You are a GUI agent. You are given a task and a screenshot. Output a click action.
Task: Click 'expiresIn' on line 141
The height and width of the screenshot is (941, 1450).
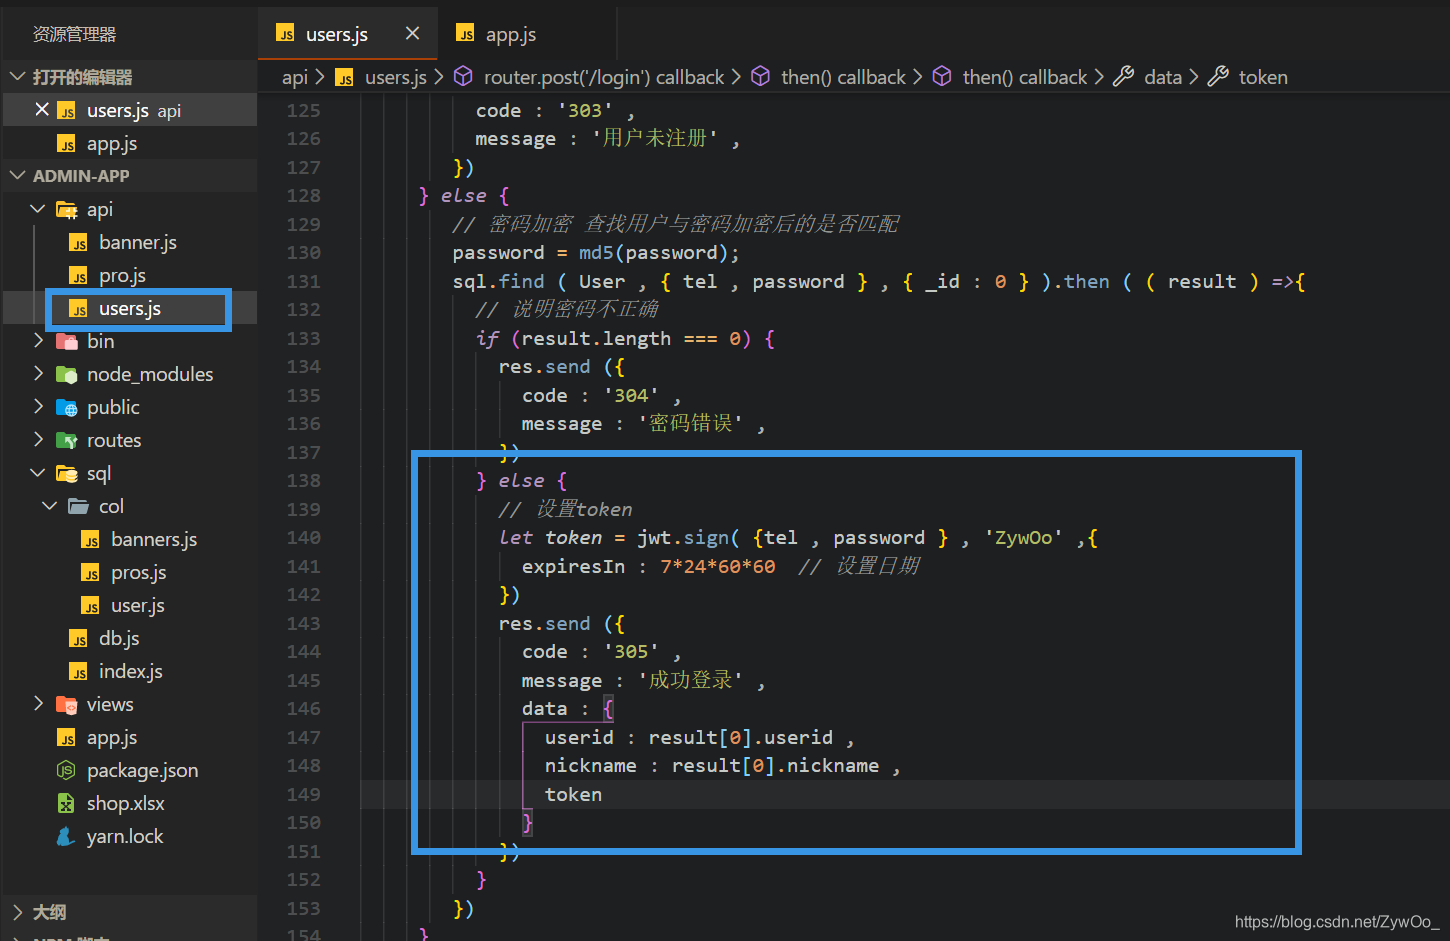[573, 567]
